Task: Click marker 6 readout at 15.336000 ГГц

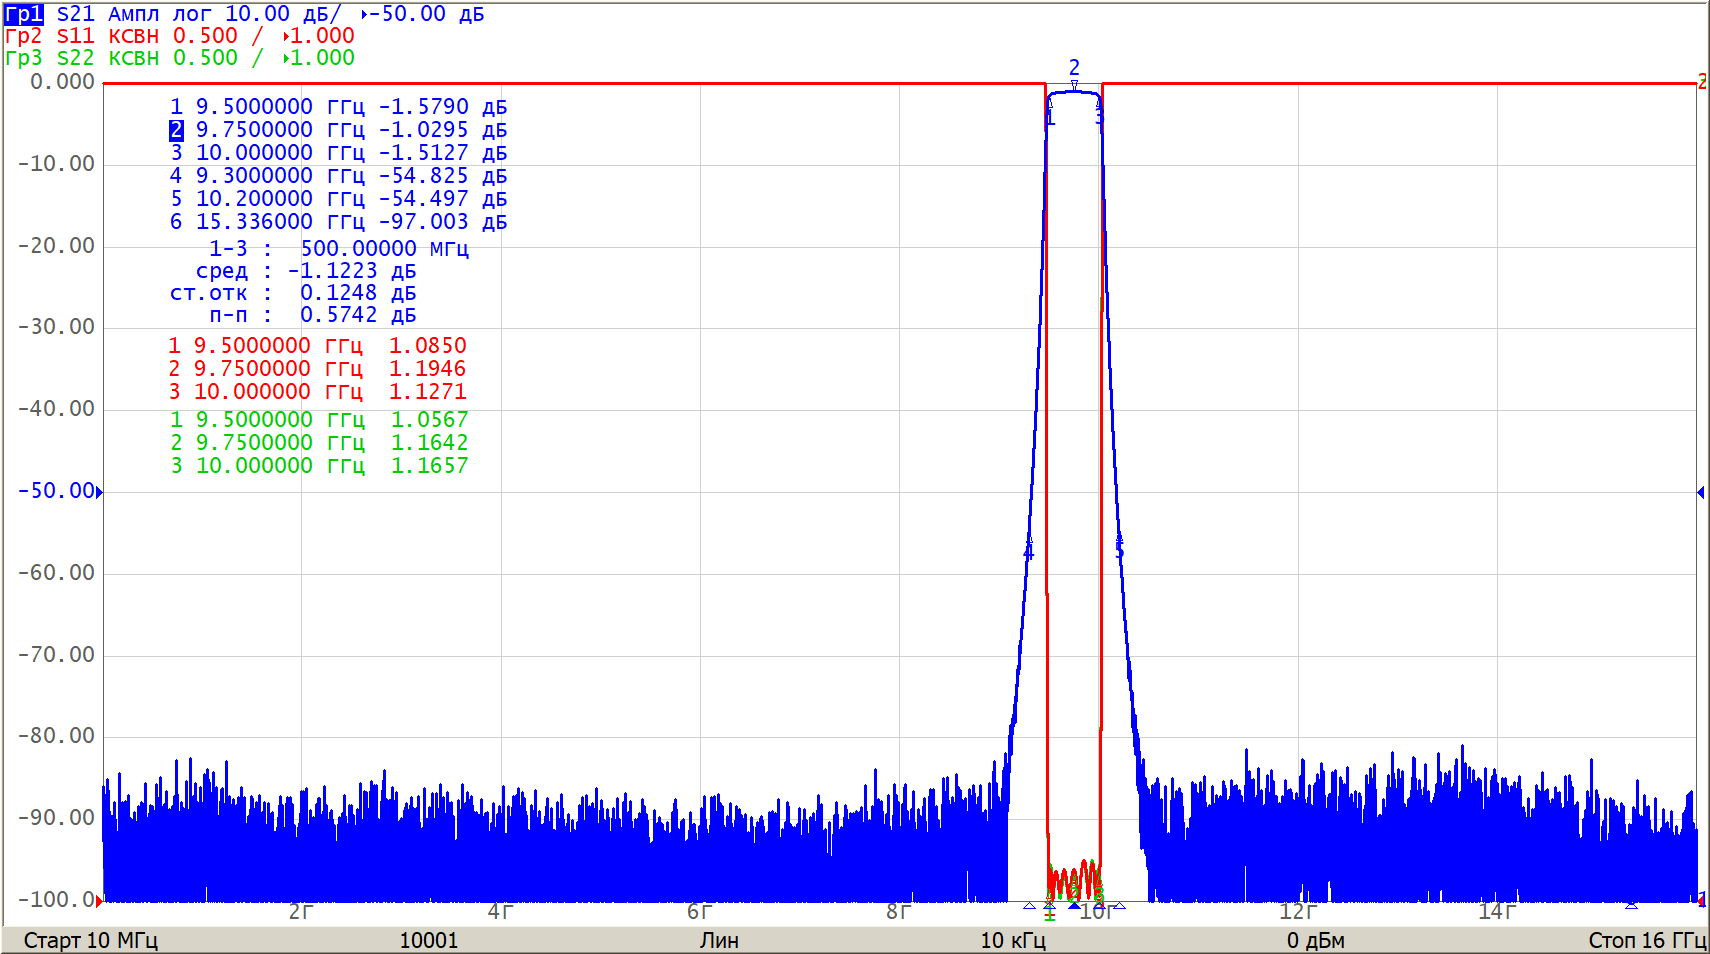Action: coord(338,222)
